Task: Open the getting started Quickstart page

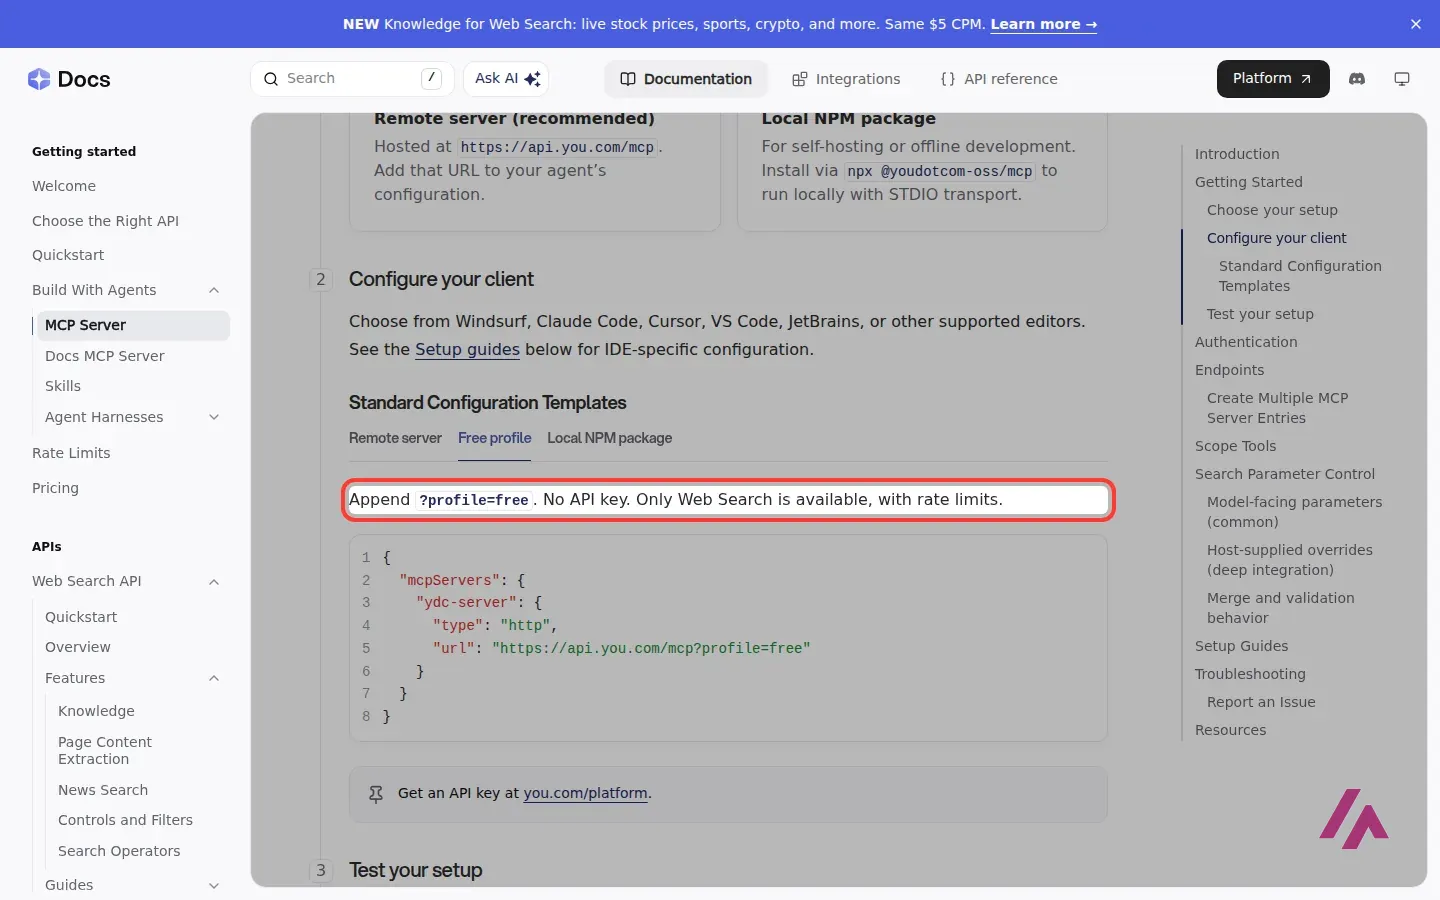Action: click(x=68, y=255)
